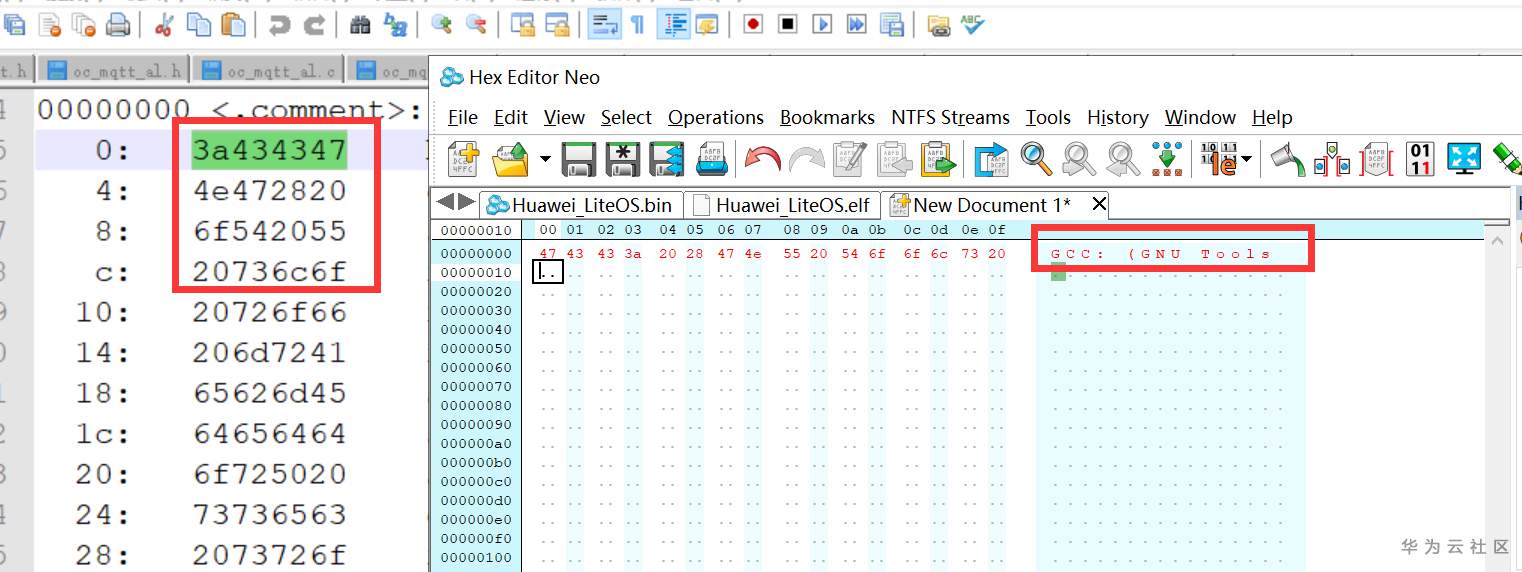Toggle full screen monitor icon
This screenshot has height=572, width=1522.
pos(1464,158)
